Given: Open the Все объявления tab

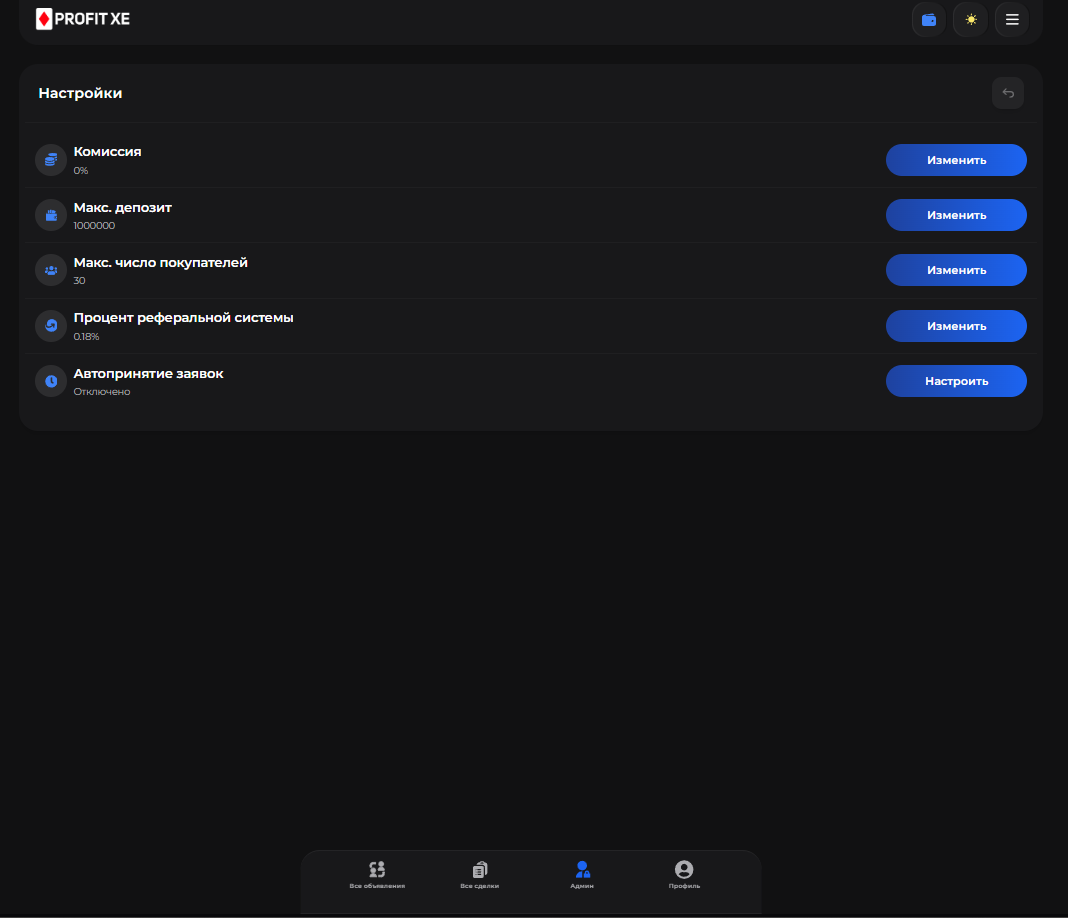Looking at the screenshot, I should tap(377, 875).
